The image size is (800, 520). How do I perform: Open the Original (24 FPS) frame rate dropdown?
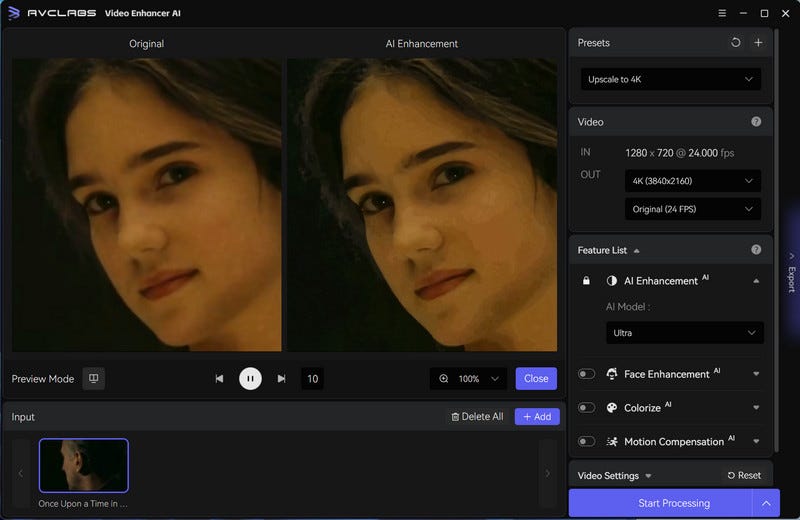pos(693,209)
